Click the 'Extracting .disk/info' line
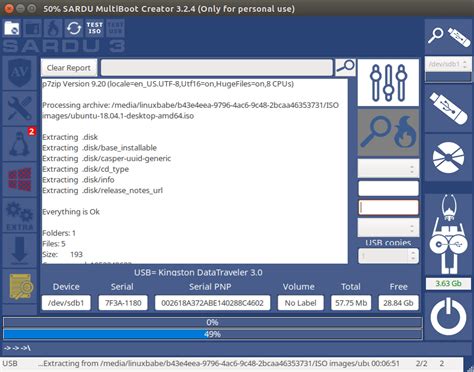 pos(78,180)
